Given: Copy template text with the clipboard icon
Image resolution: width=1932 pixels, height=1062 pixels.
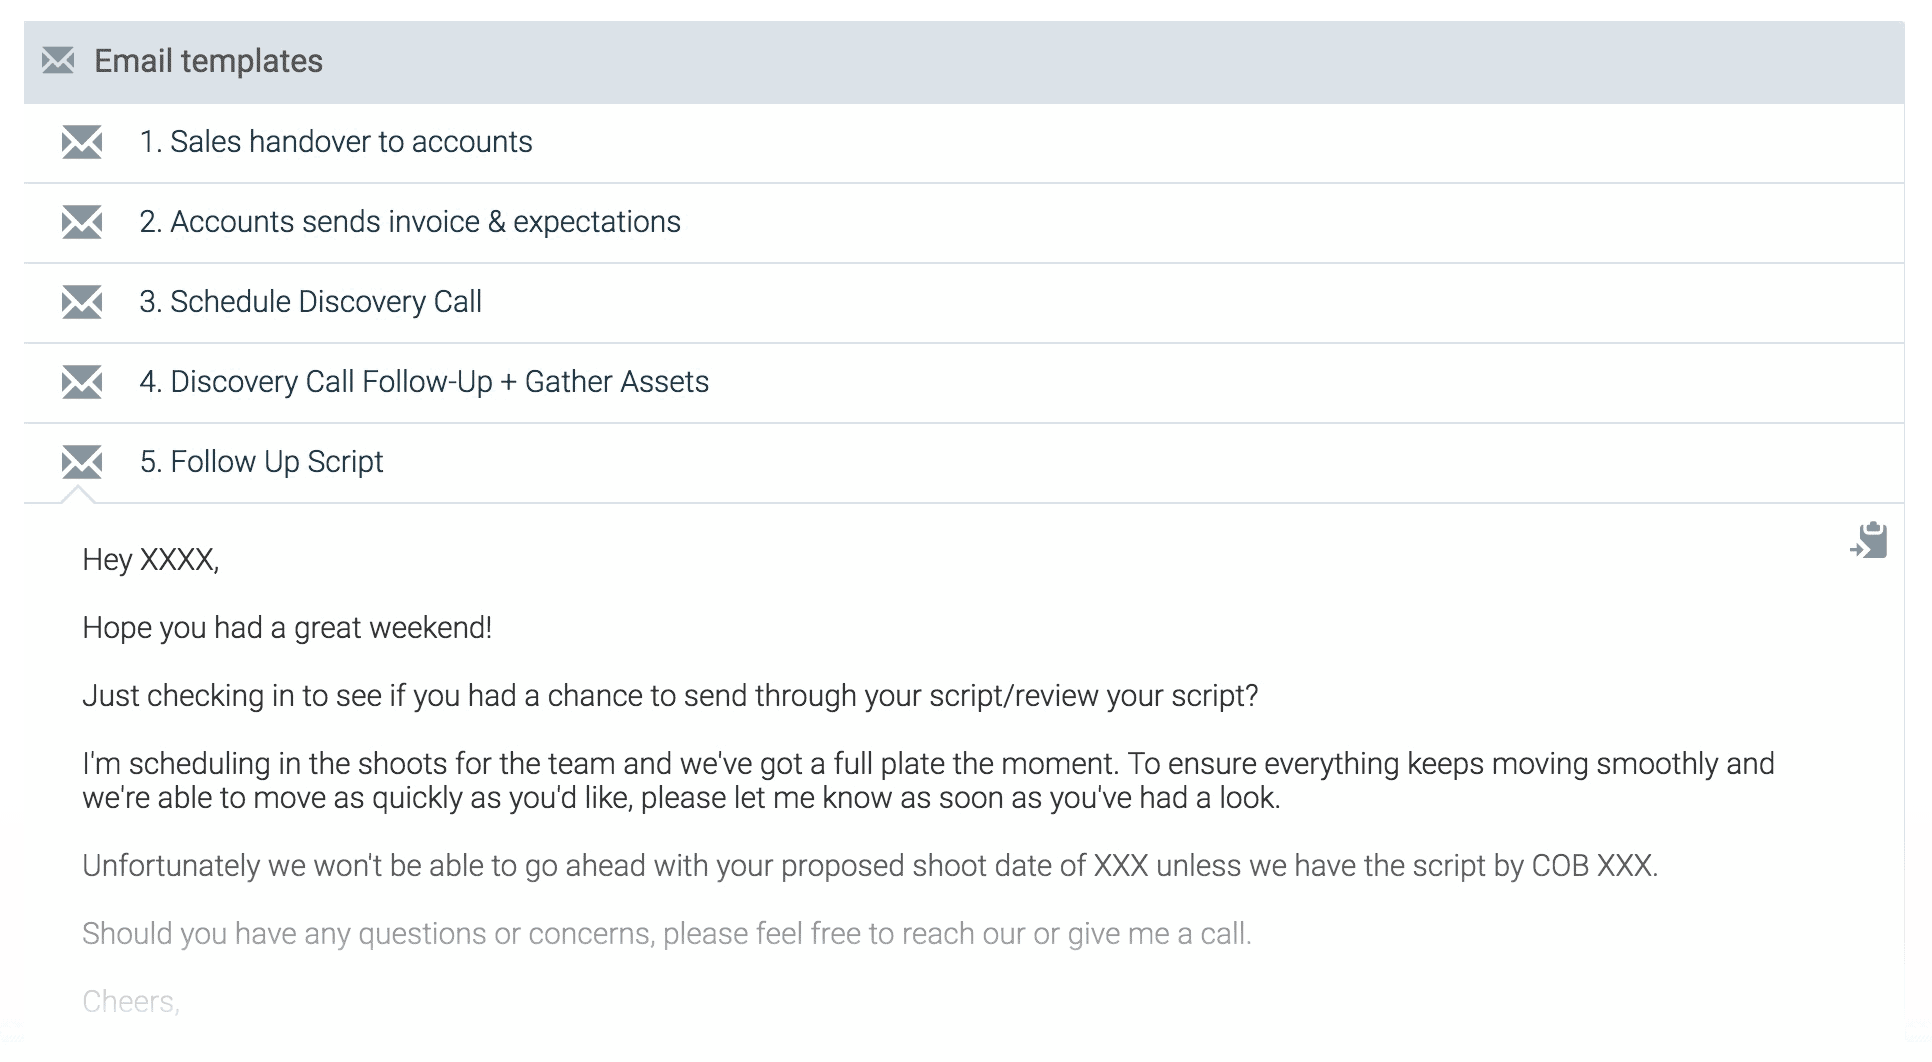Looking at the screenshot, I should pos(1868,540).
